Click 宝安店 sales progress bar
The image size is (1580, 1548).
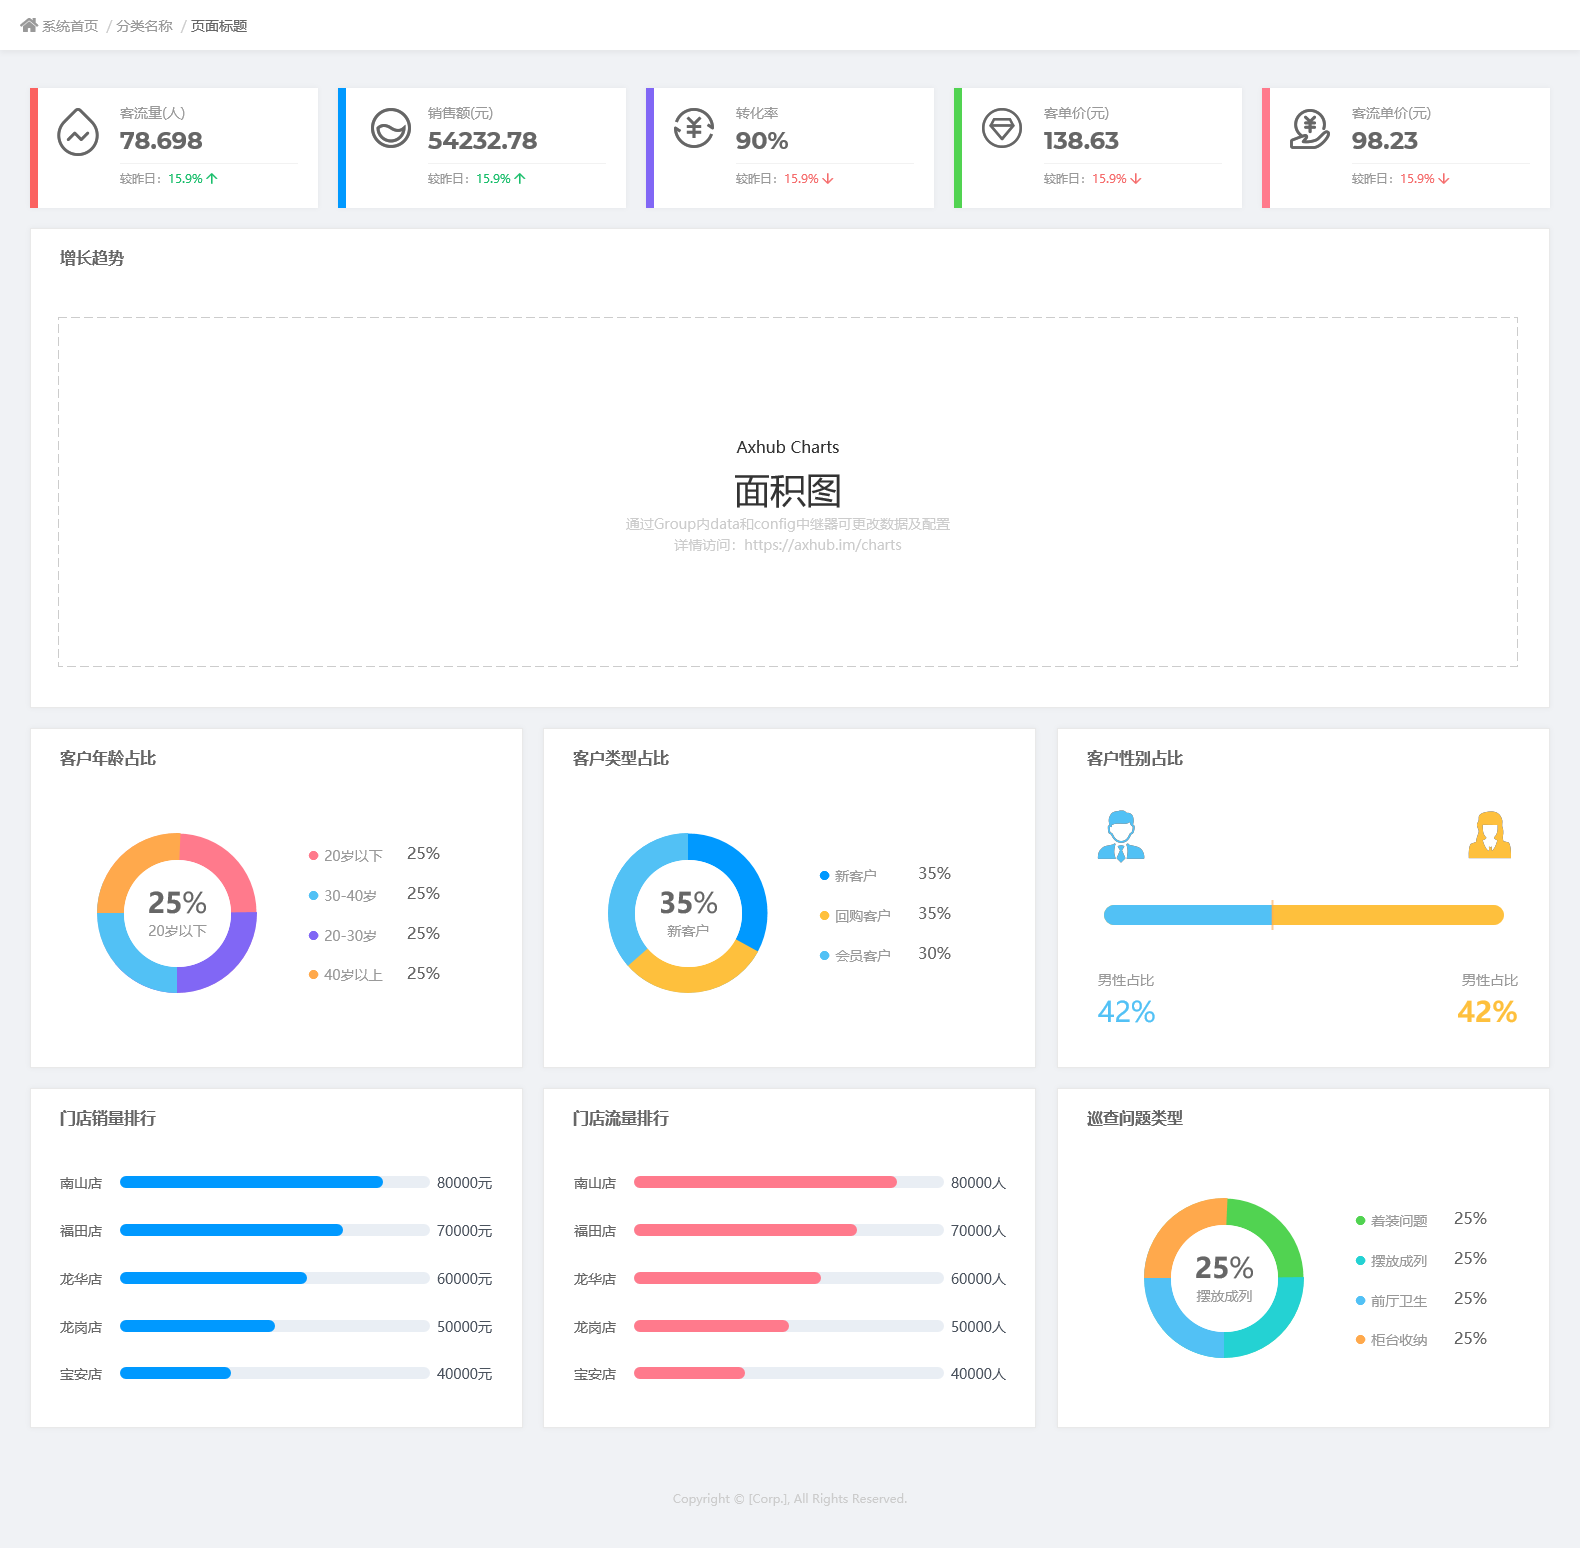point(275,1373)
